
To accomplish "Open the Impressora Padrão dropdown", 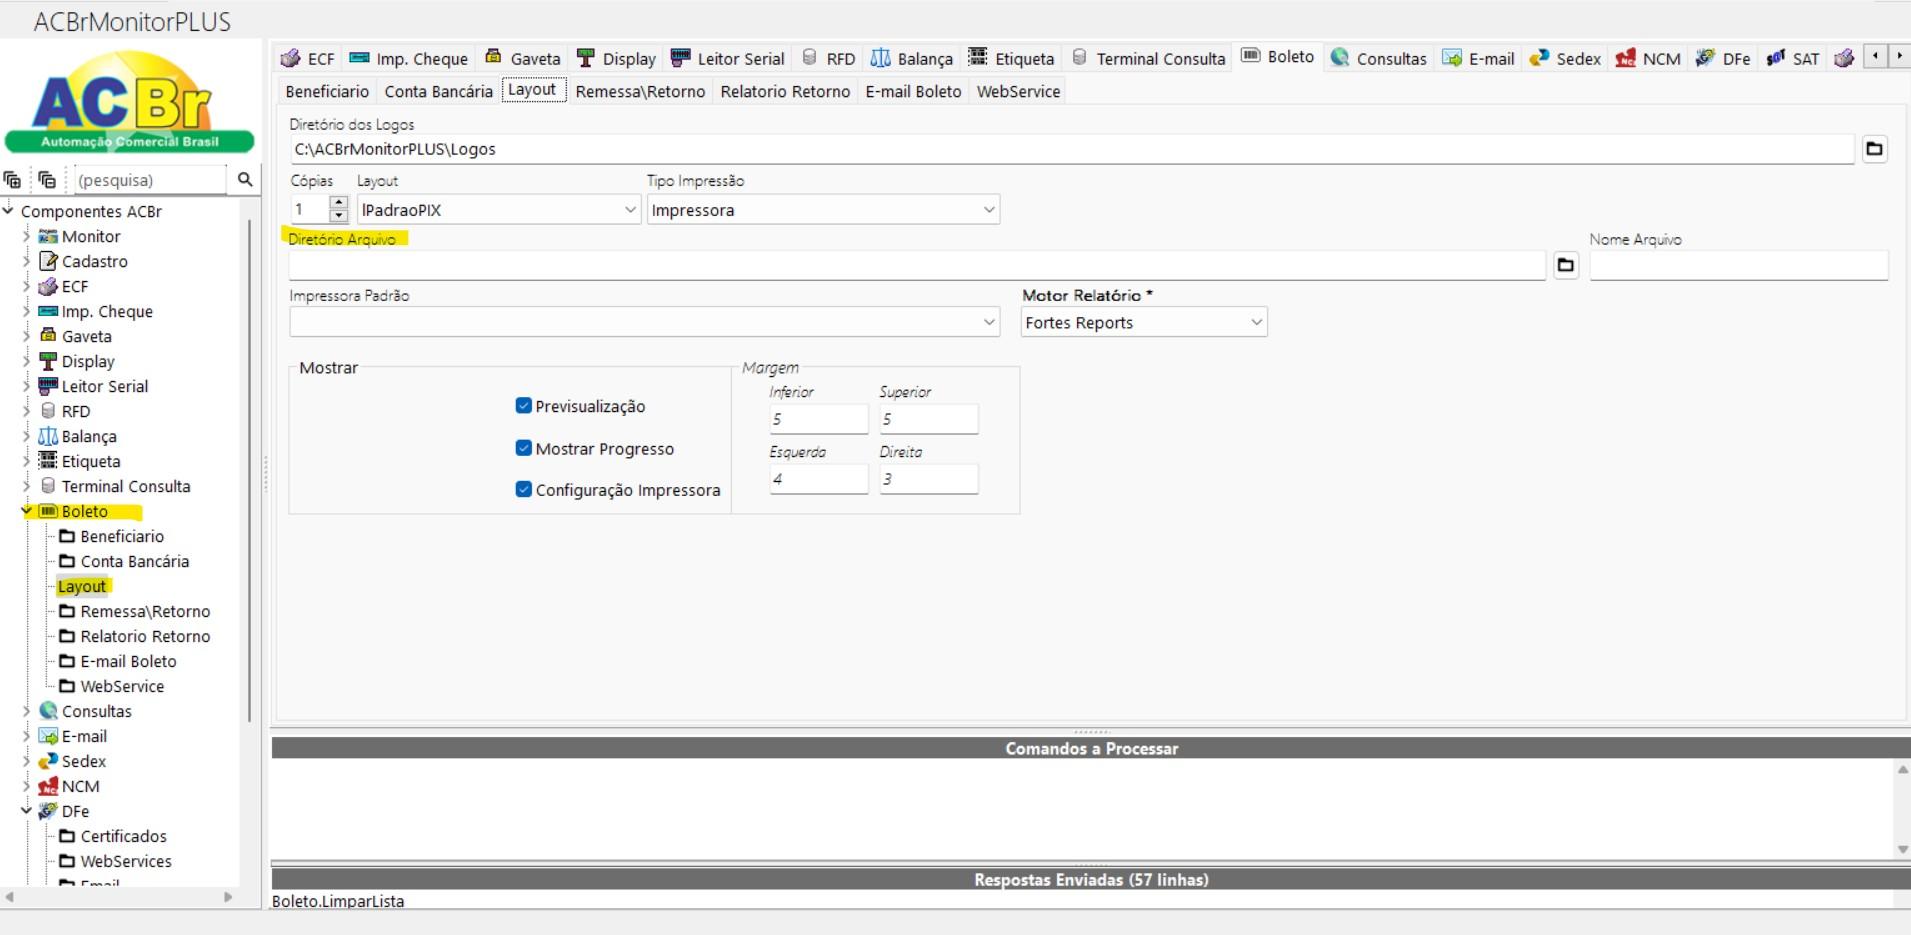I will pyautogui.click(x=989, y=322).
